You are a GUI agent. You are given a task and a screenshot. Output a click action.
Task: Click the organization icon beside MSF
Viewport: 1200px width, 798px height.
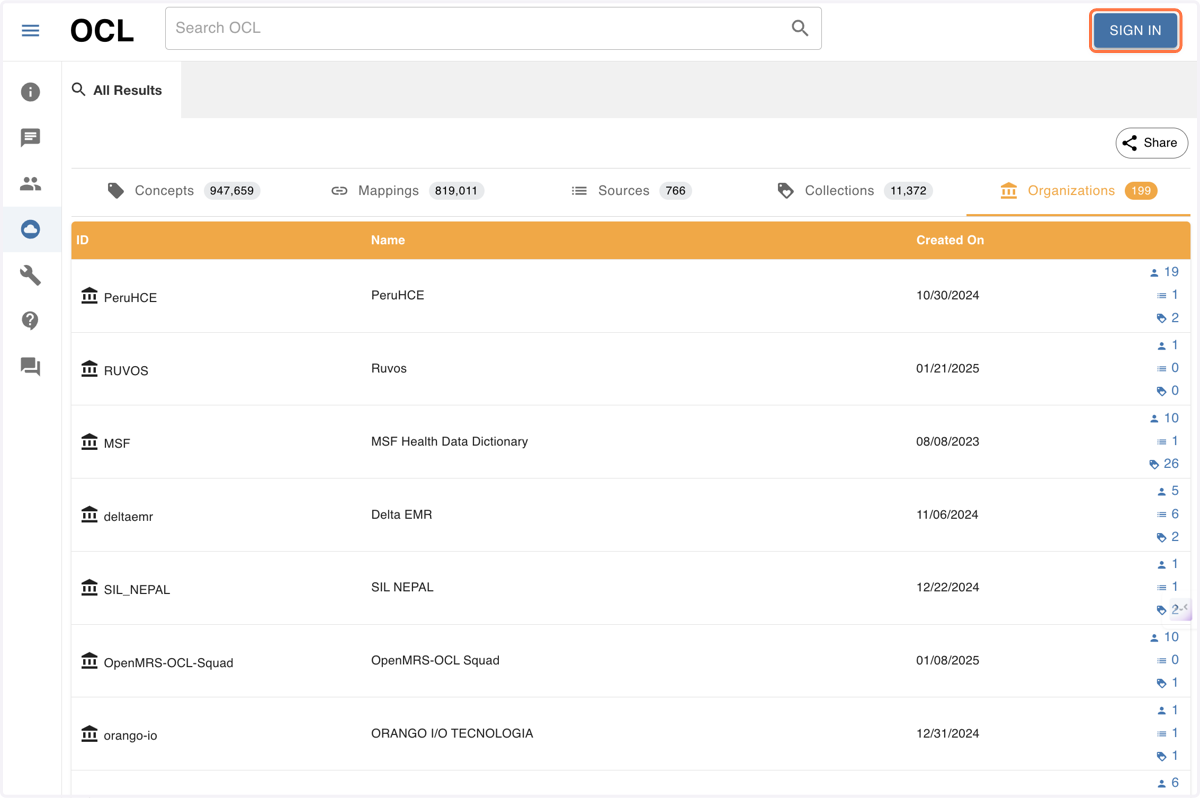pos(89,442)
